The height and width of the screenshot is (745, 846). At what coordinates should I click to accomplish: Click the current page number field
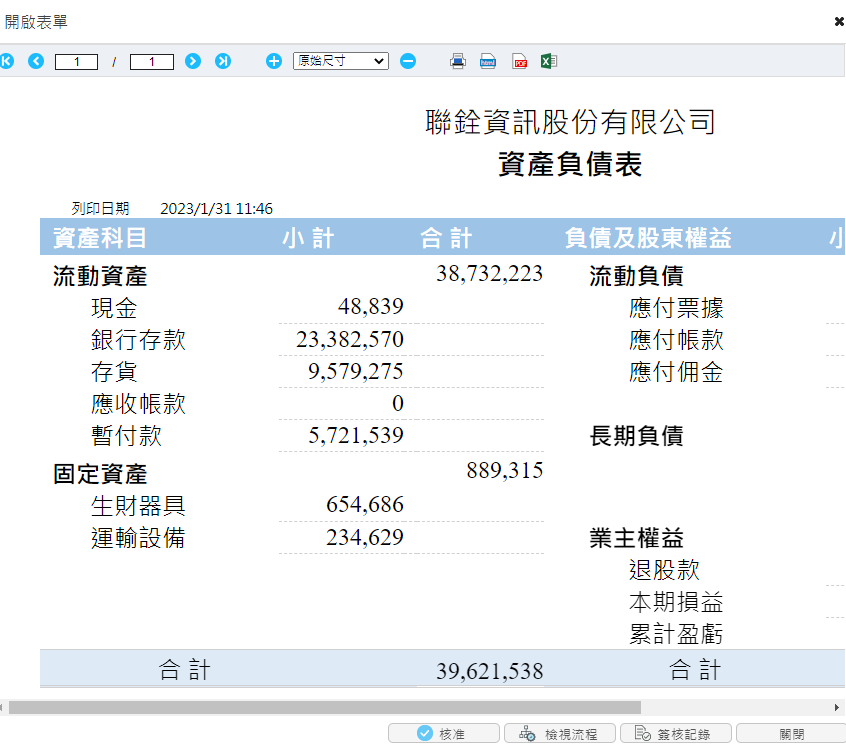77,61
